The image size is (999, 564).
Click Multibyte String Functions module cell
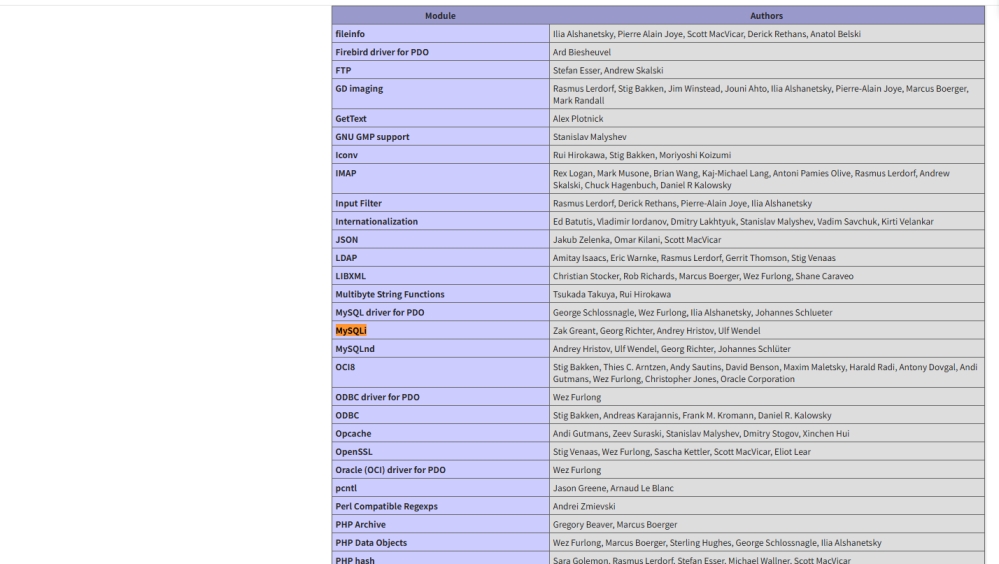440,294
